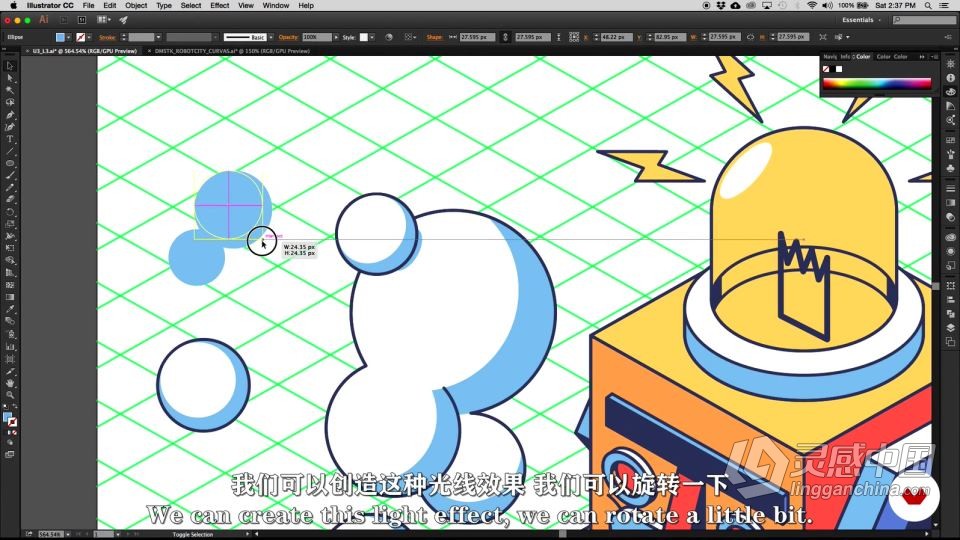Select the Zoom tool
The width and height of the screenshot is (960, 540).
(x=10, y=396)
